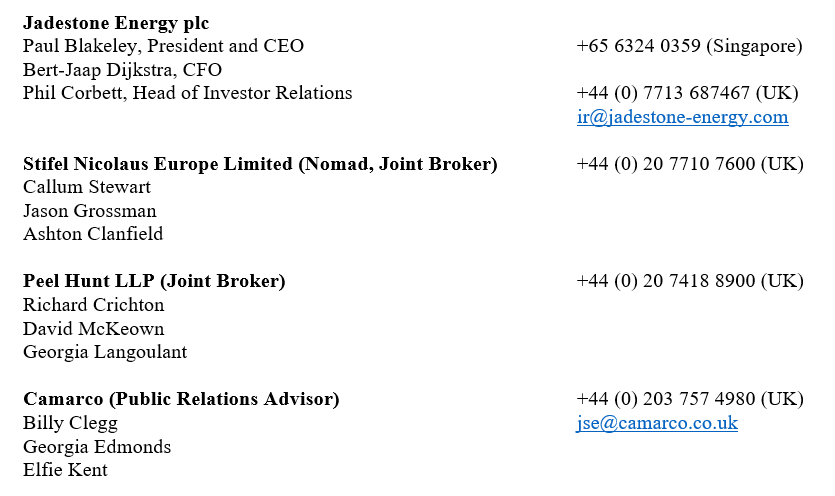Click the Bert-Jaap Dijkstra, CFO line

coord(122,70)
